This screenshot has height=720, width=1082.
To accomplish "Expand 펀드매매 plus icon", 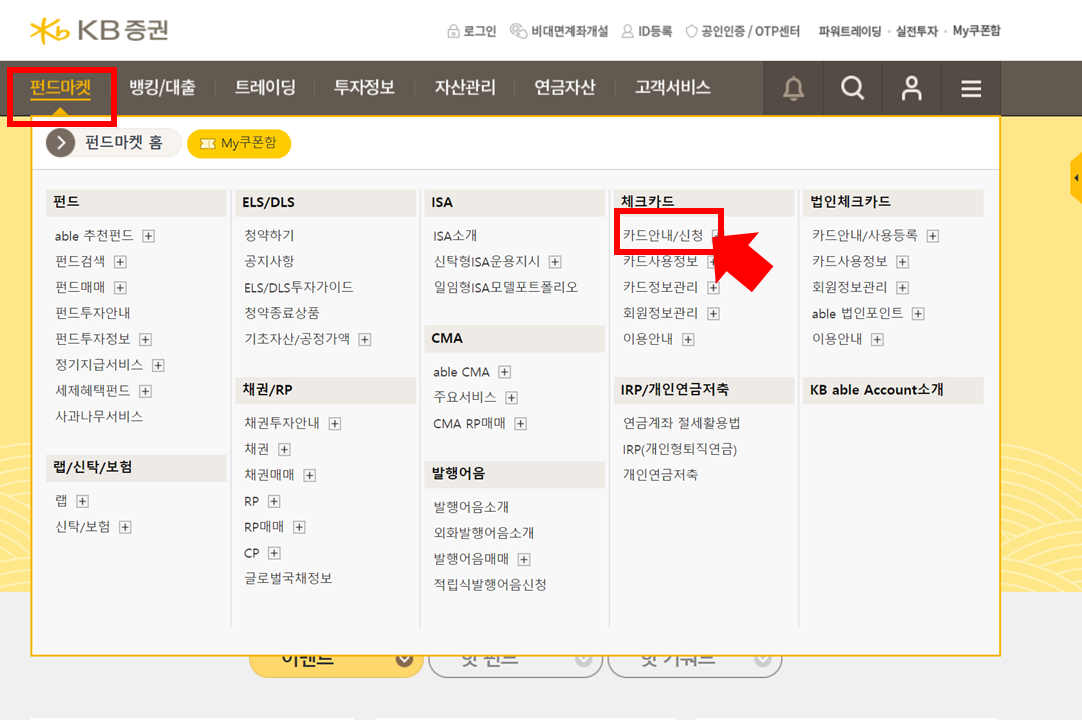I will coord(120,287).
